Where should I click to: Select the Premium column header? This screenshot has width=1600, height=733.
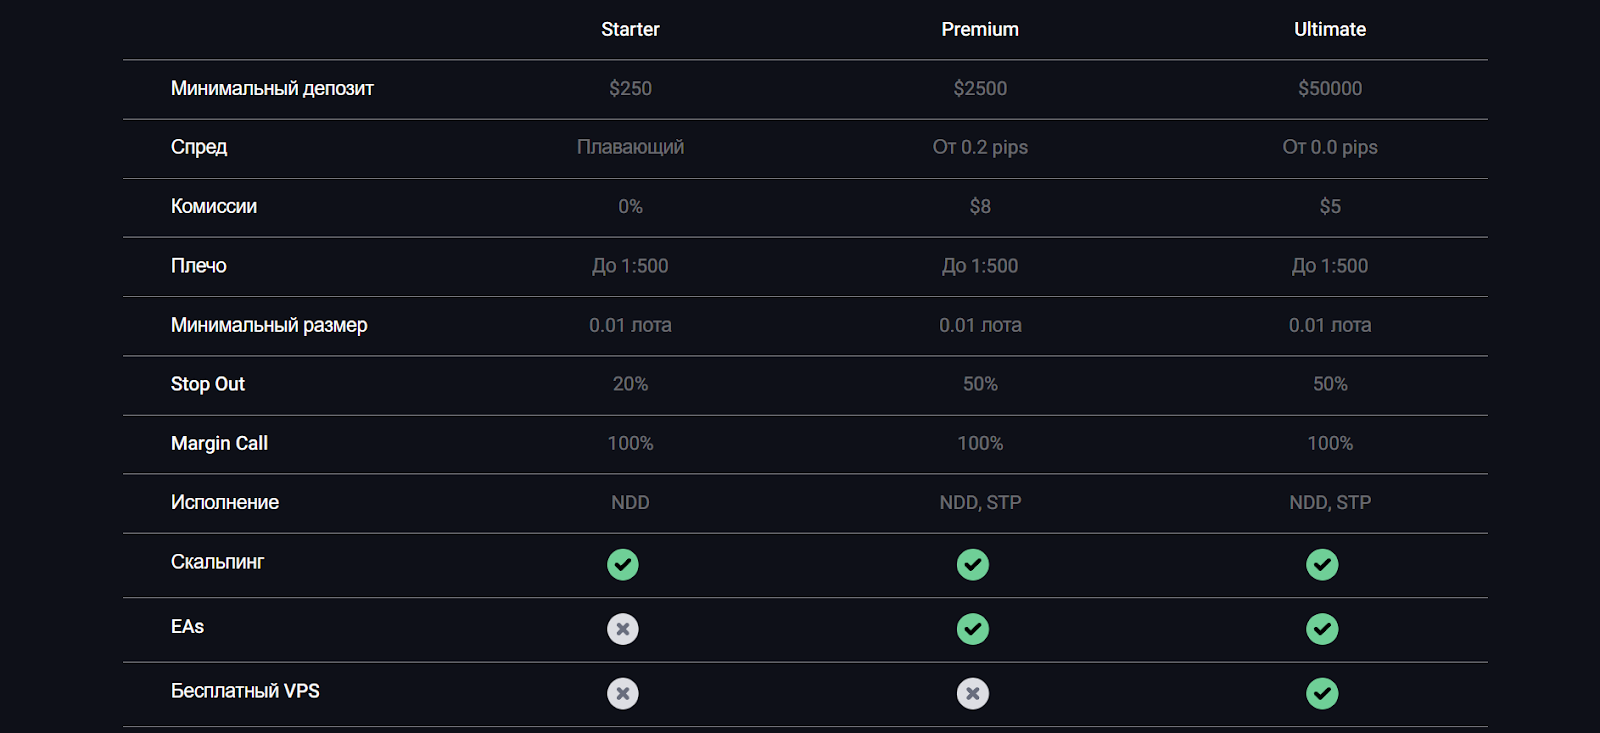[980, 30]
